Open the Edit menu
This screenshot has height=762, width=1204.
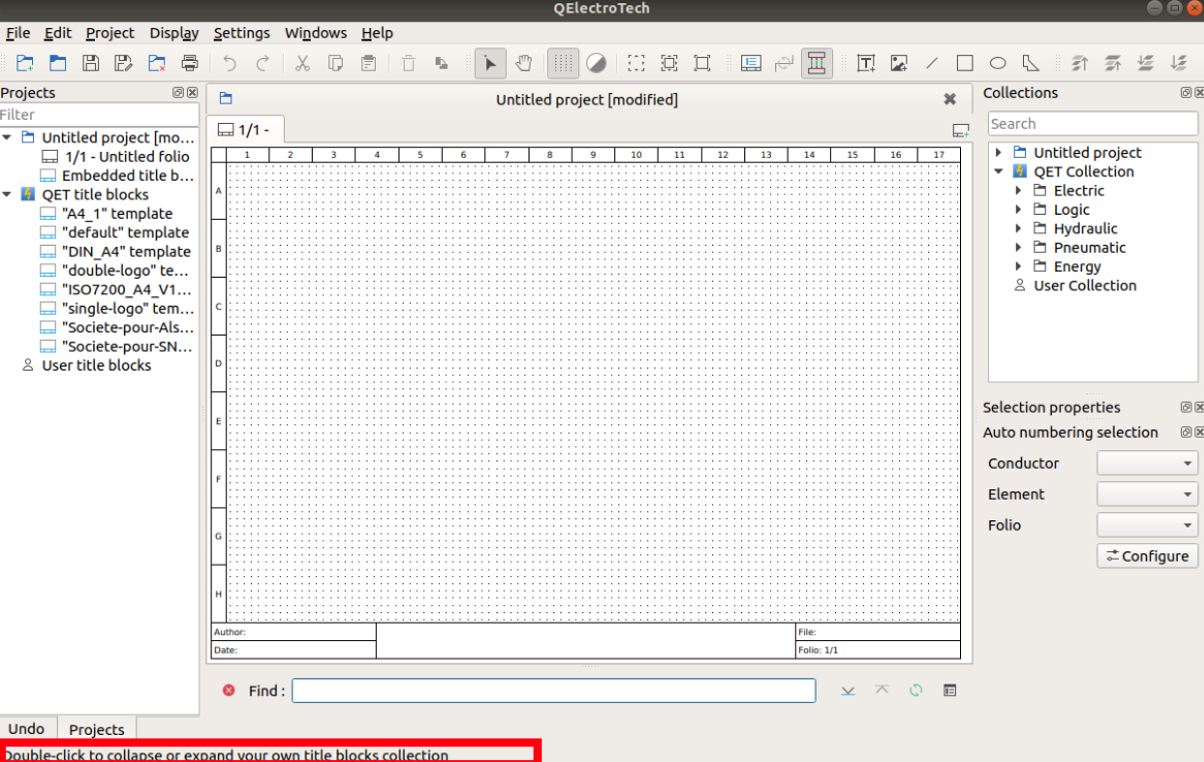click(x=57, y=33)
